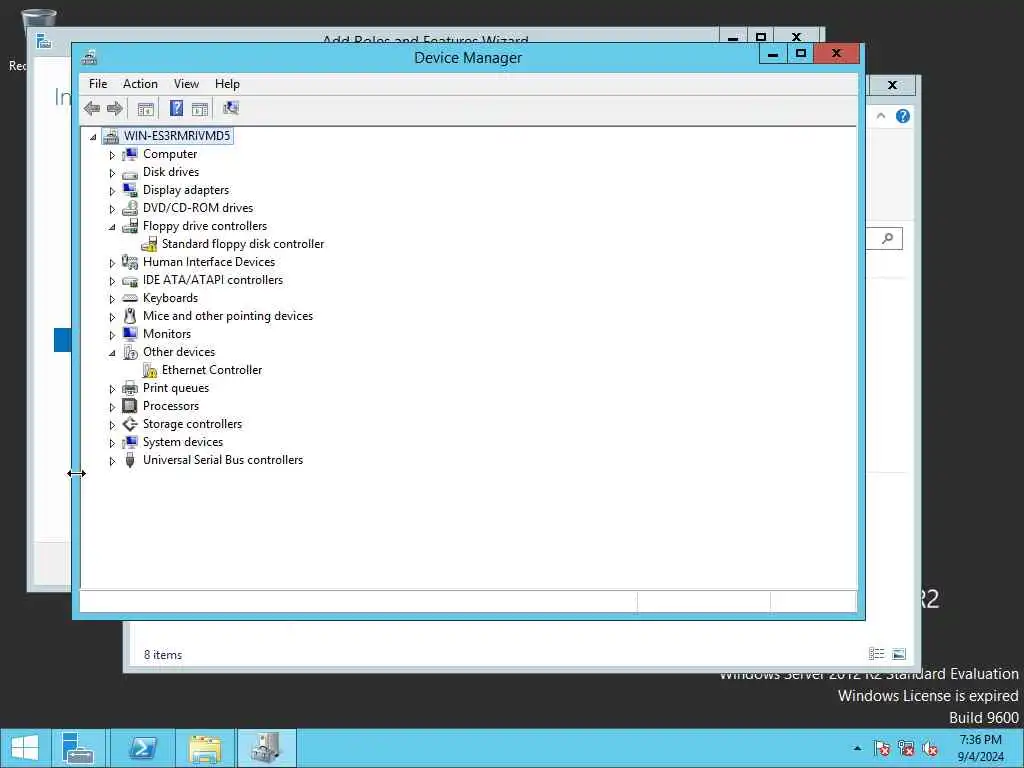Screen dimensions: 1024x768
Task: Switch to details view in background window
Action: 876,653
